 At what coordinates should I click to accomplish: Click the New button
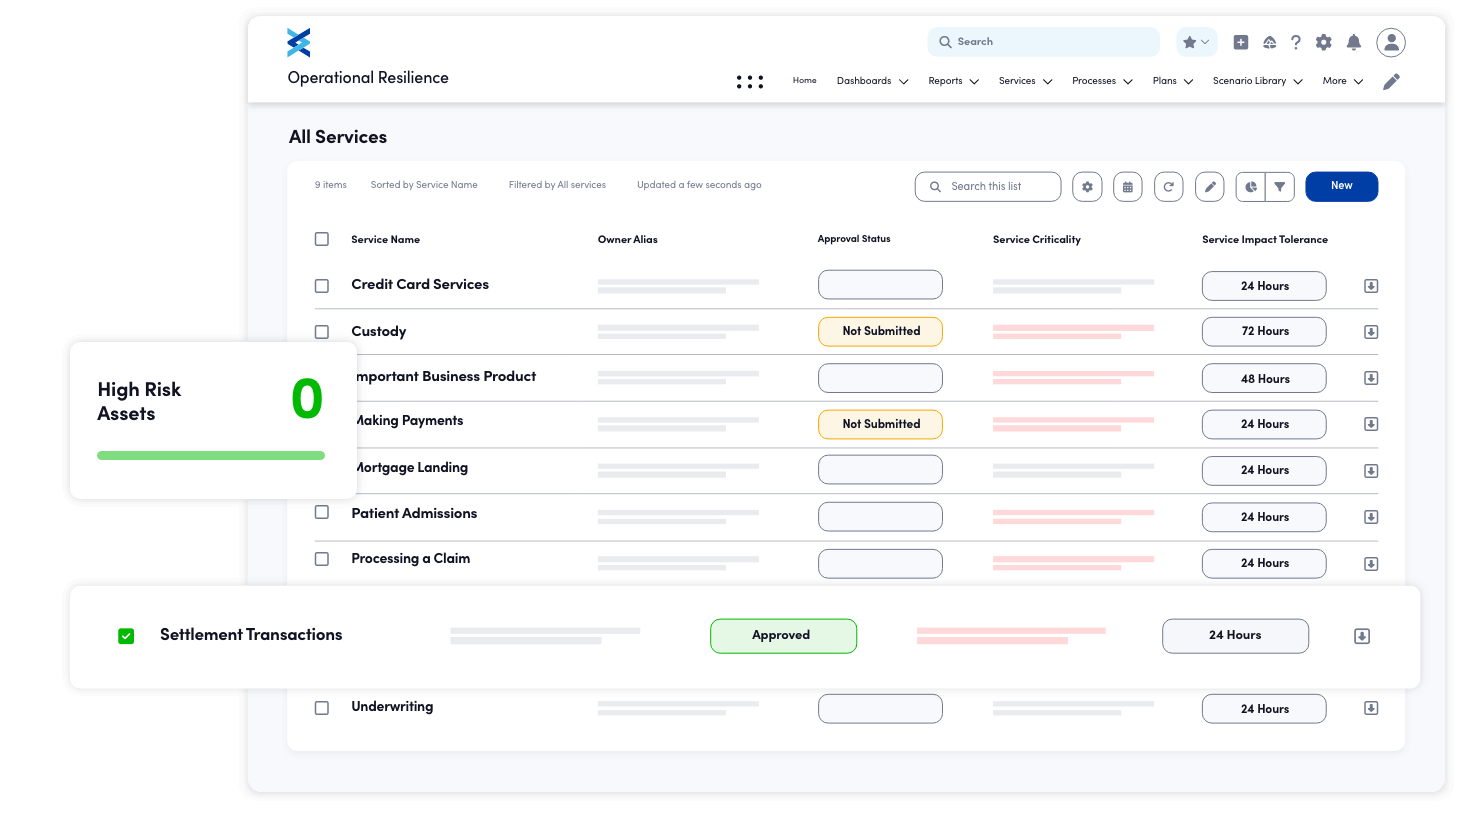[x=1342, y=186]
